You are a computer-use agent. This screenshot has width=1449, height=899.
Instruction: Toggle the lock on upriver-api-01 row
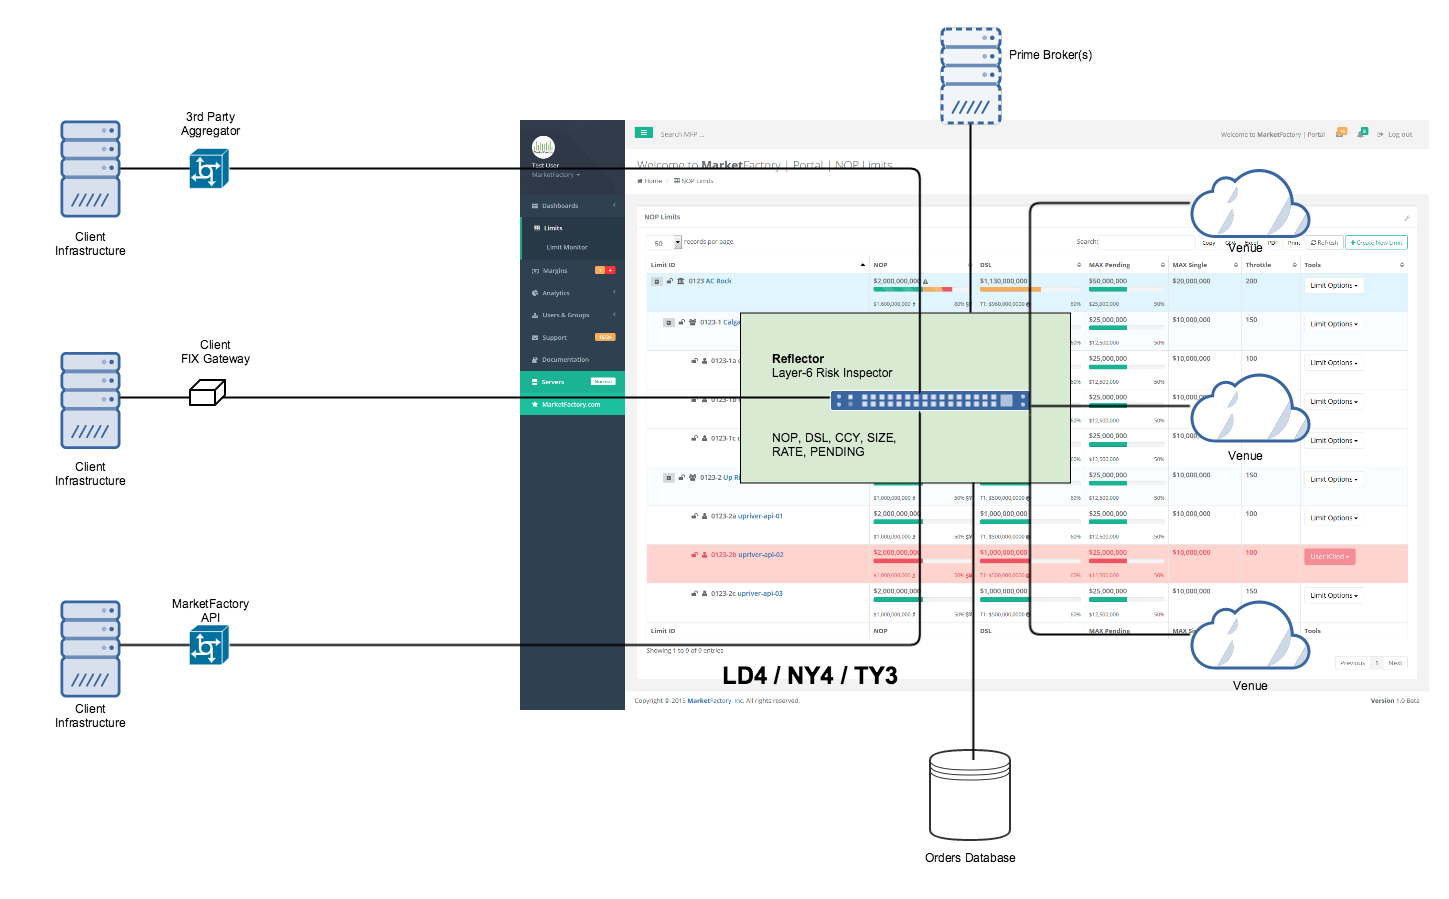click(693, 517)
